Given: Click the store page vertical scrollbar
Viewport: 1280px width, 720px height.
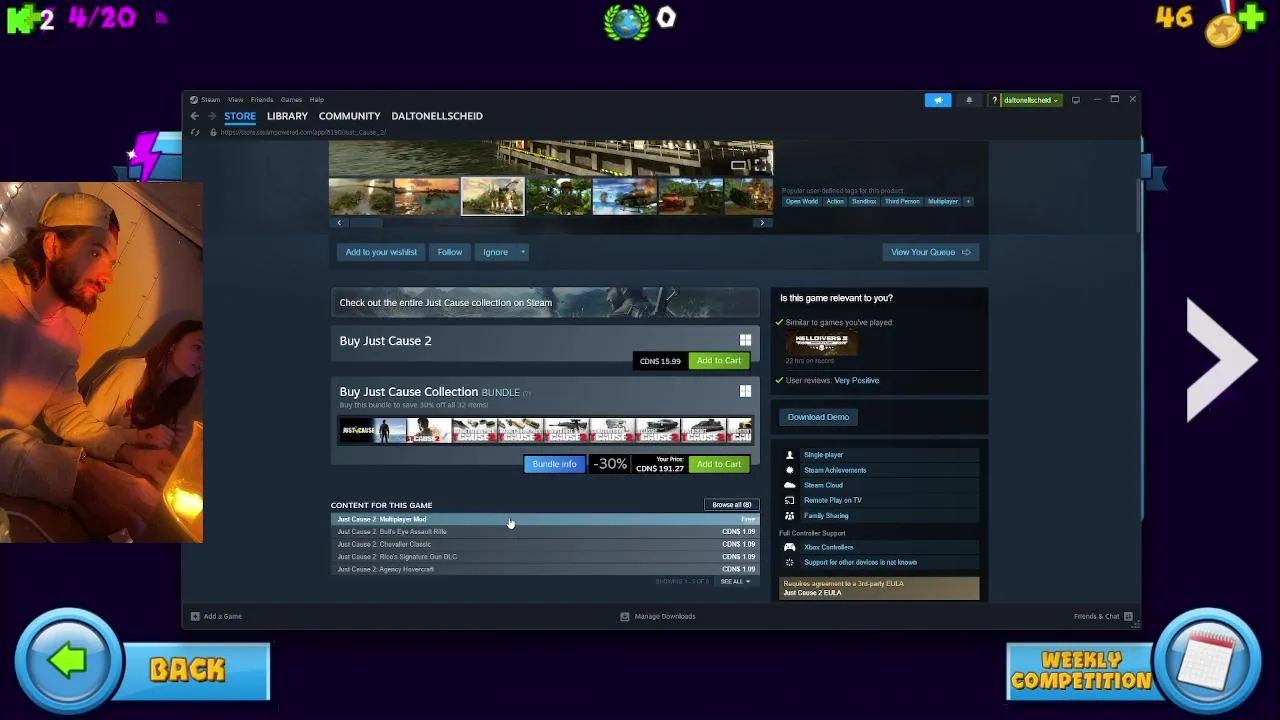Looking at the screenshot, I should pyautogui.click(x=1137, y=205).
